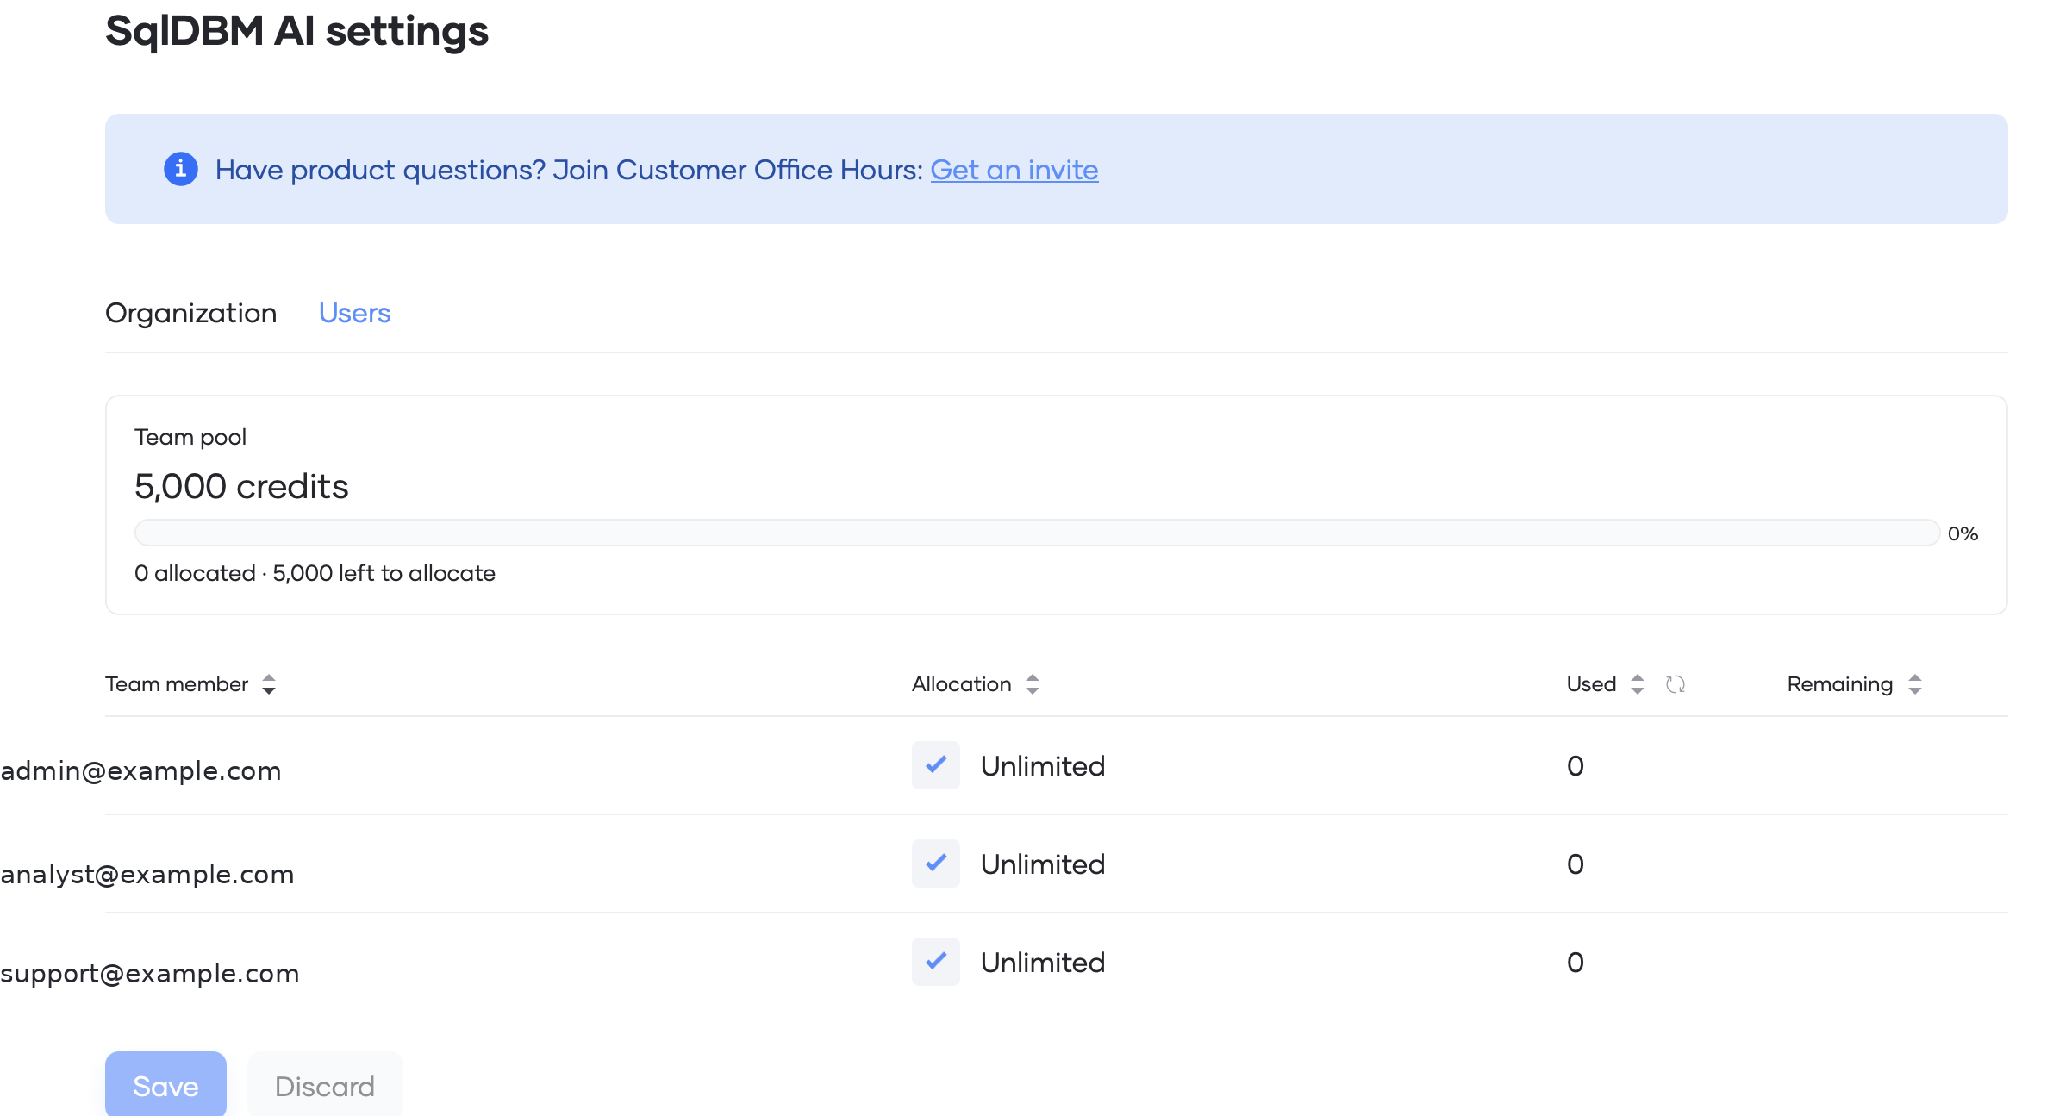Save the AI settings changes

166,1084
